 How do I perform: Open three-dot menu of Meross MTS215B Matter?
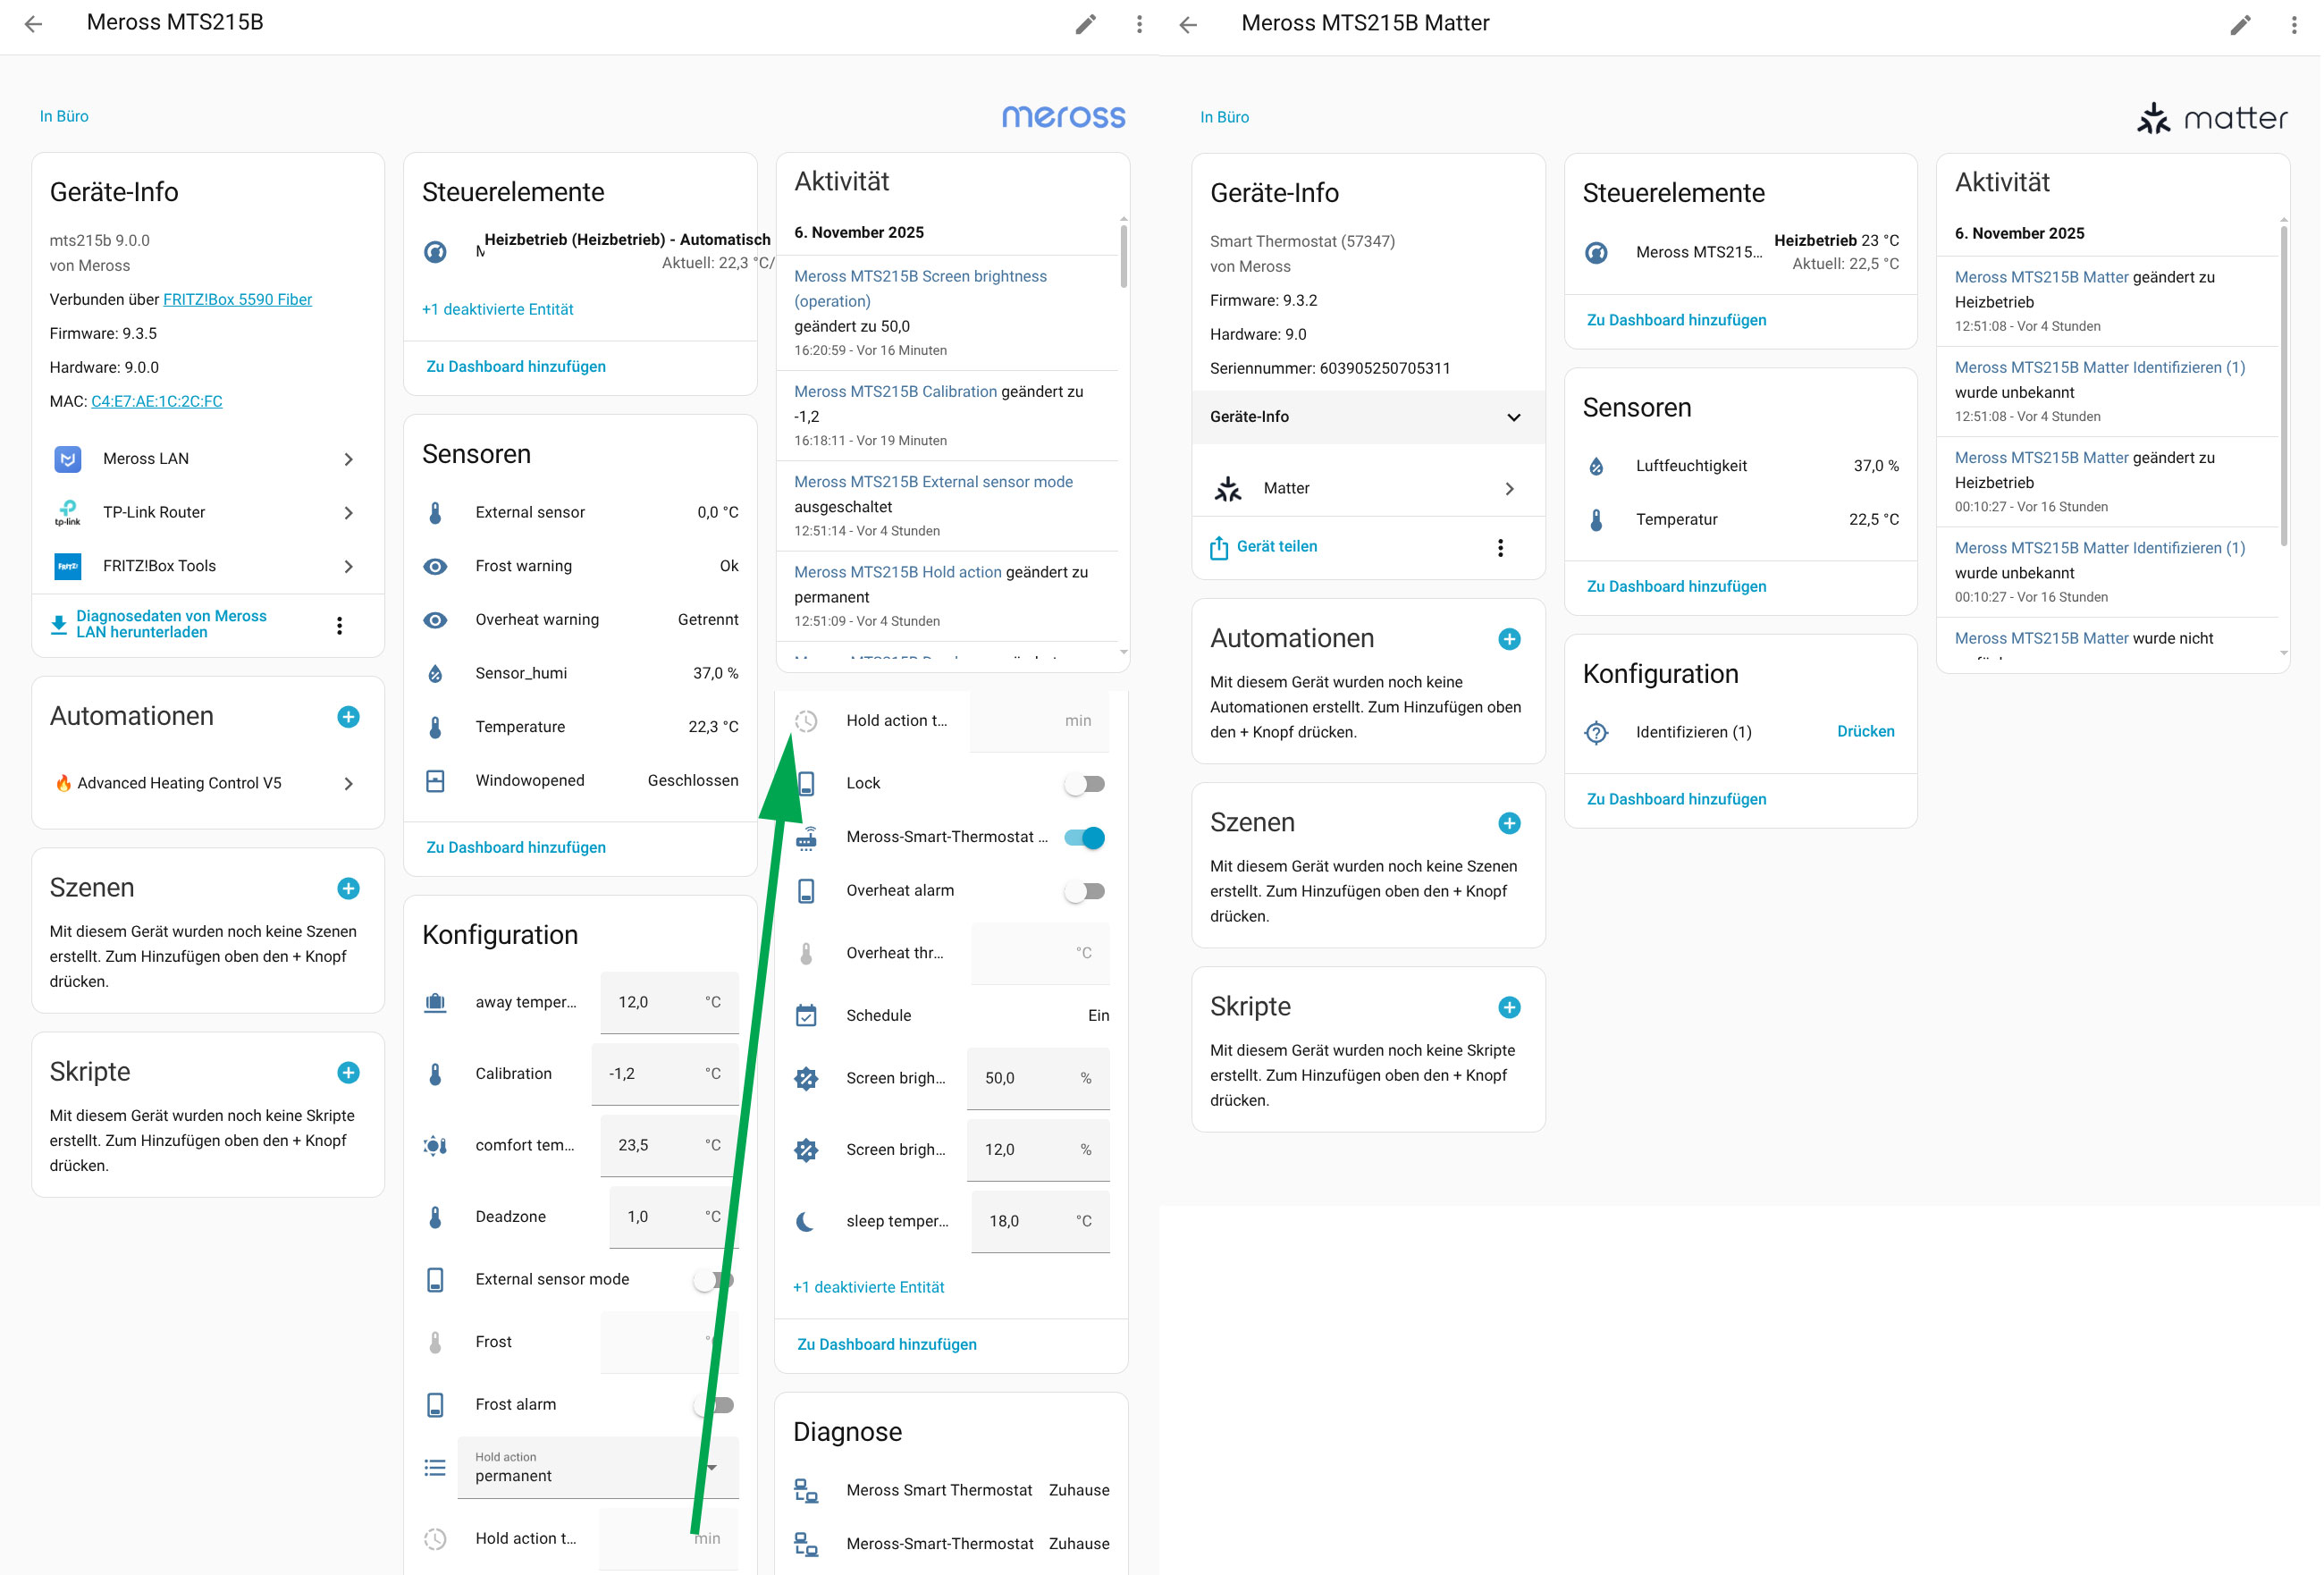pos(2293,24)
